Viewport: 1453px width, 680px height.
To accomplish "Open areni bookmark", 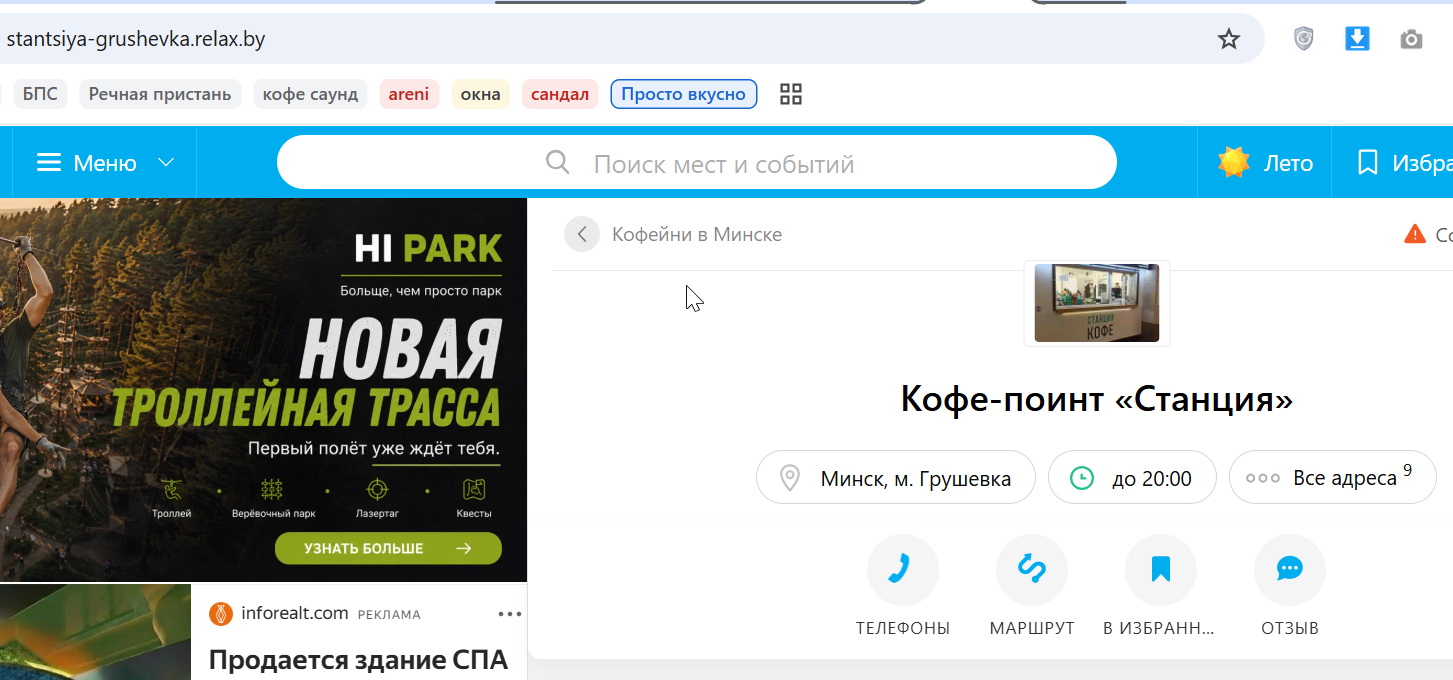I will pos(409,94).
